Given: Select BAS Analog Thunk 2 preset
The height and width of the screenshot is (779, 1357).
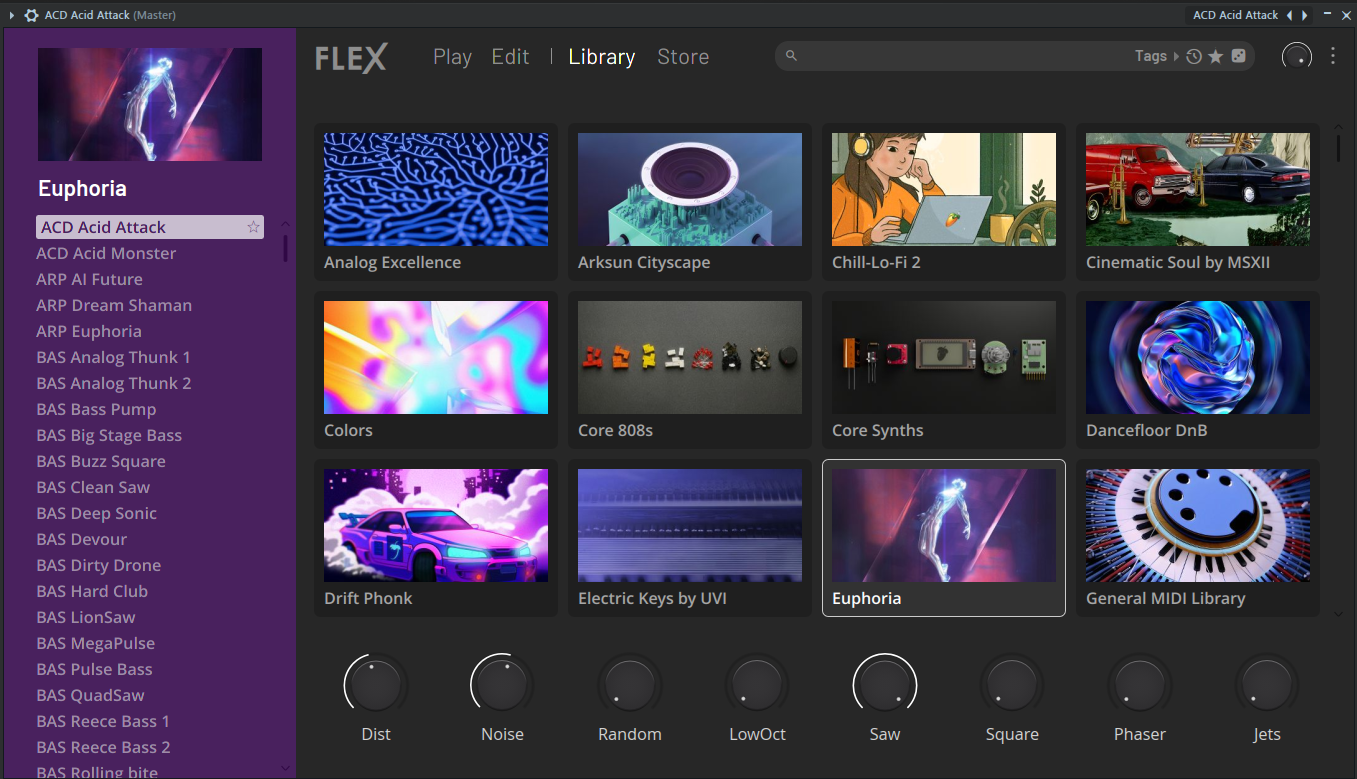Looking at the screenshot, I should [x=114, y=383].
